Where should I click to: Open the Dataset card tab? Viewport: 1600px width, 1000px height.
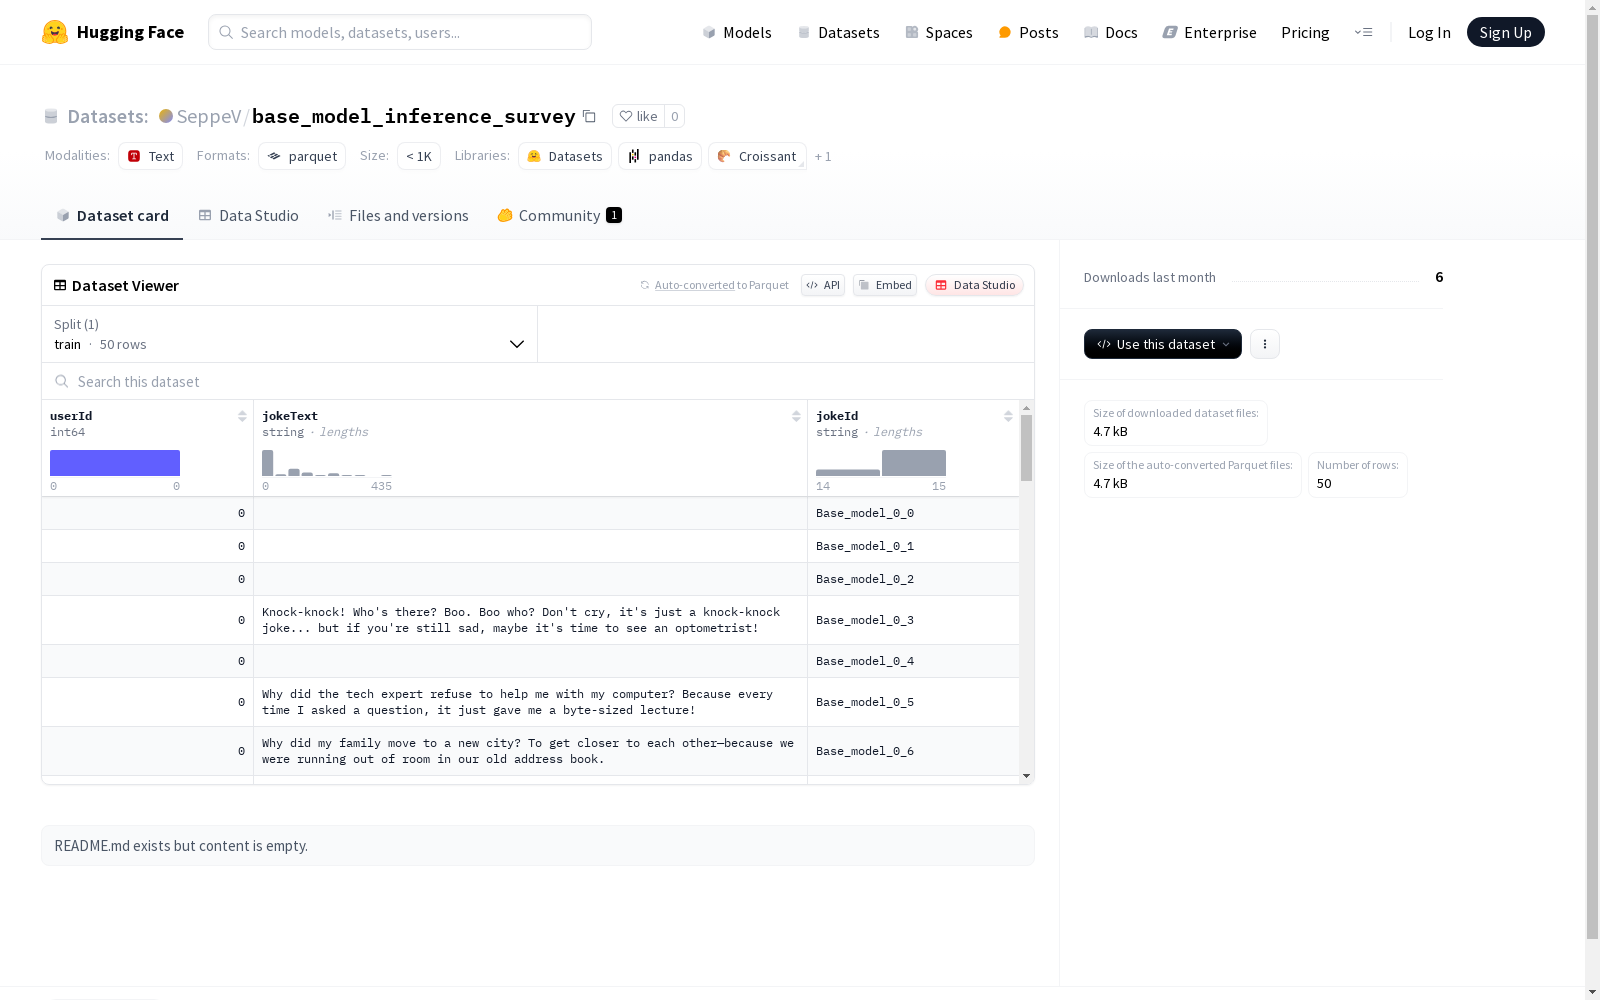[112, 215]
